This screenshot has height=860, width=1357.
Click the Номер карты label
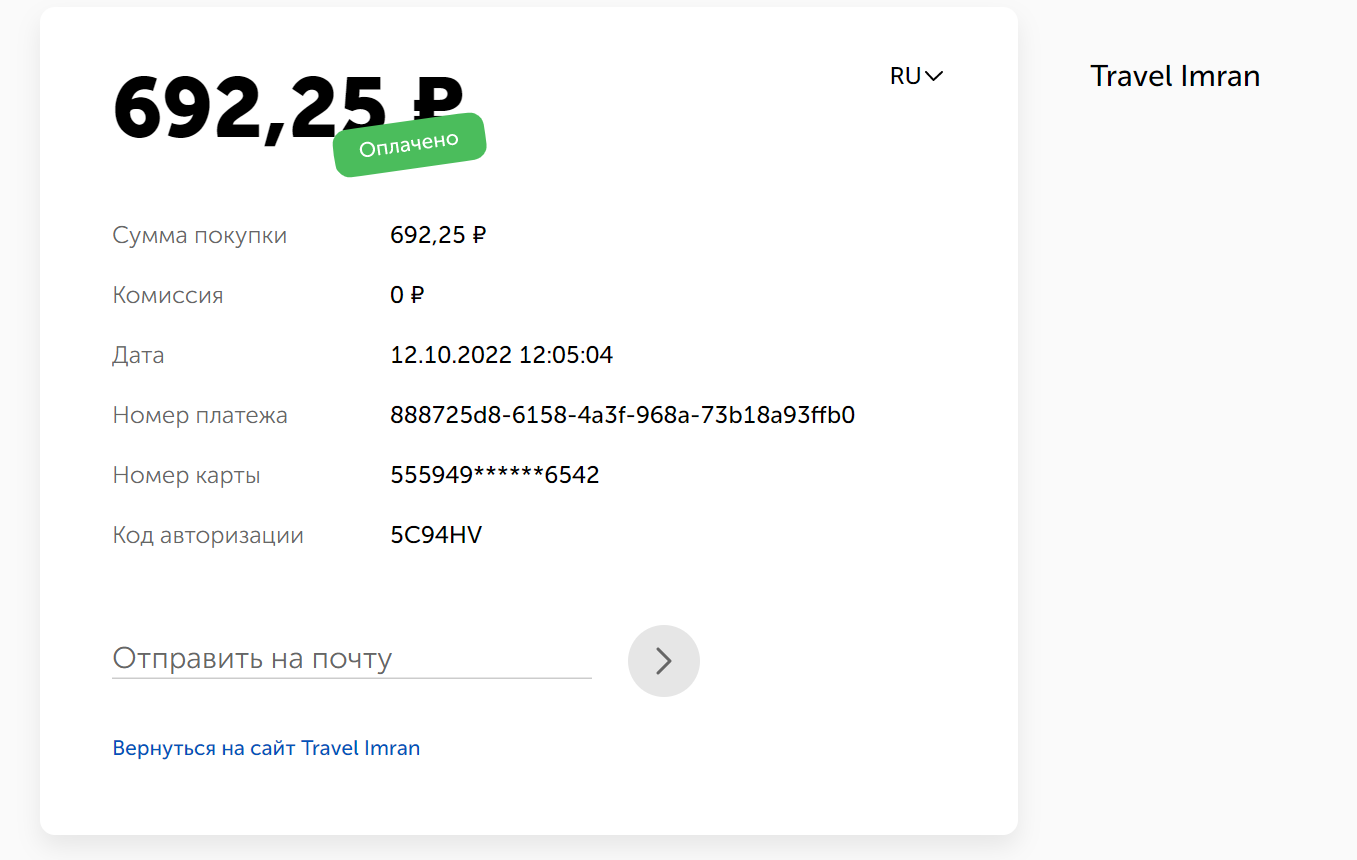pos(186,475)
